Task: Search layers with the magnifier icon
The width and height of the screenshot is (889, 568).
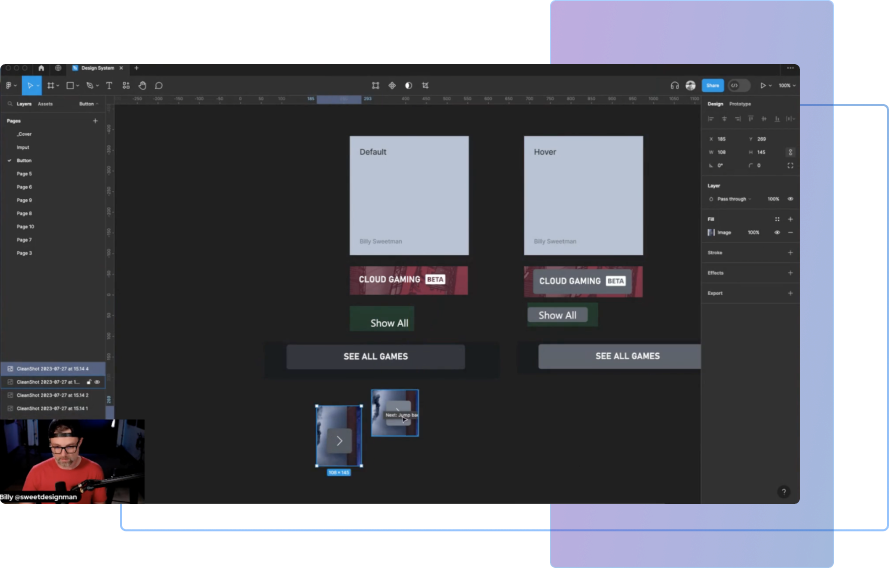Action: (x=10, y=104)
